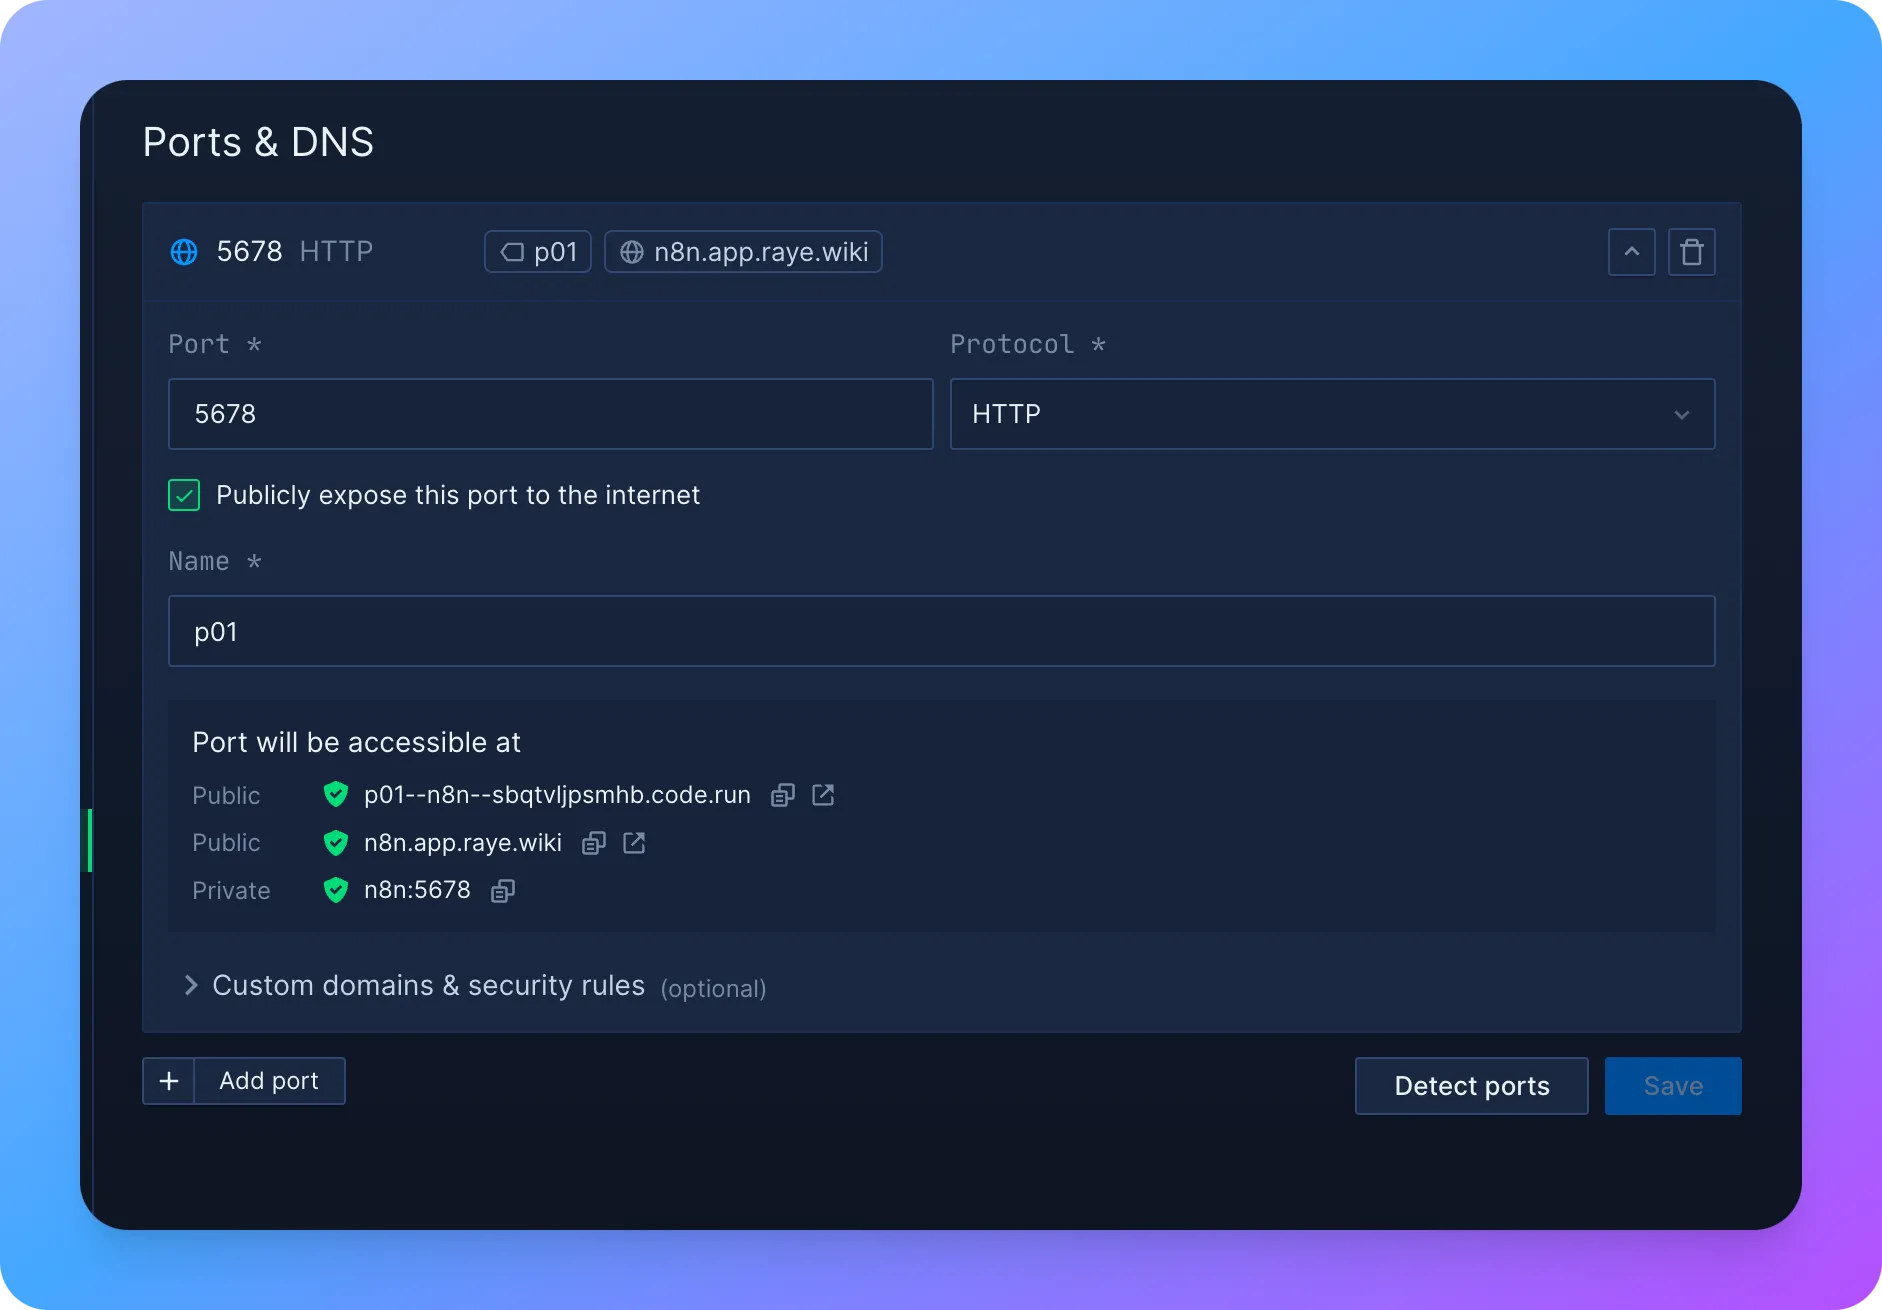Click the n8n:5678 private address text
Image resolution: width=1882 pixels, height=1310 pixels.
point(417,890)
